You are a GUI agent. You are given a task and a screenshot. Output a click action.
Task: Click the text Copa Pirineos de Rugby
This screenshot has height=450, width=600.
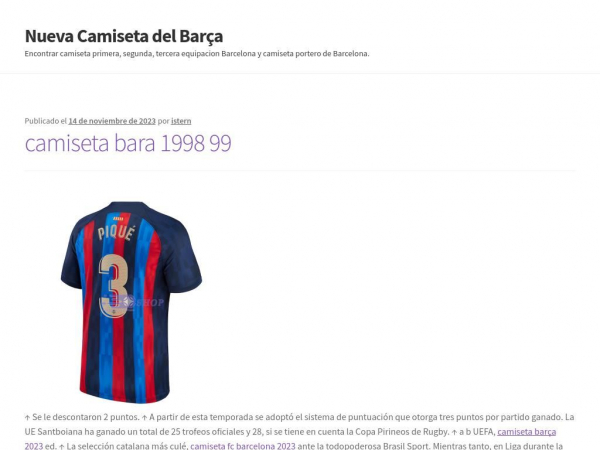click(401, 432)
